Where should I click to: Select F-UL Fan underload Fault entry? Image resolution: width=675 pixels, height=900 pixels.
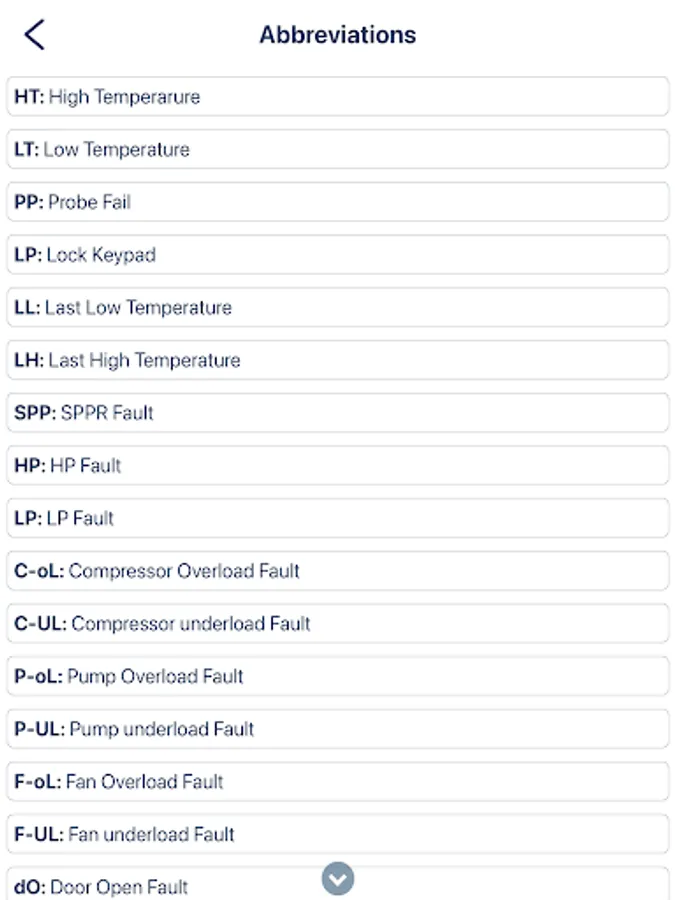[337, 834]
